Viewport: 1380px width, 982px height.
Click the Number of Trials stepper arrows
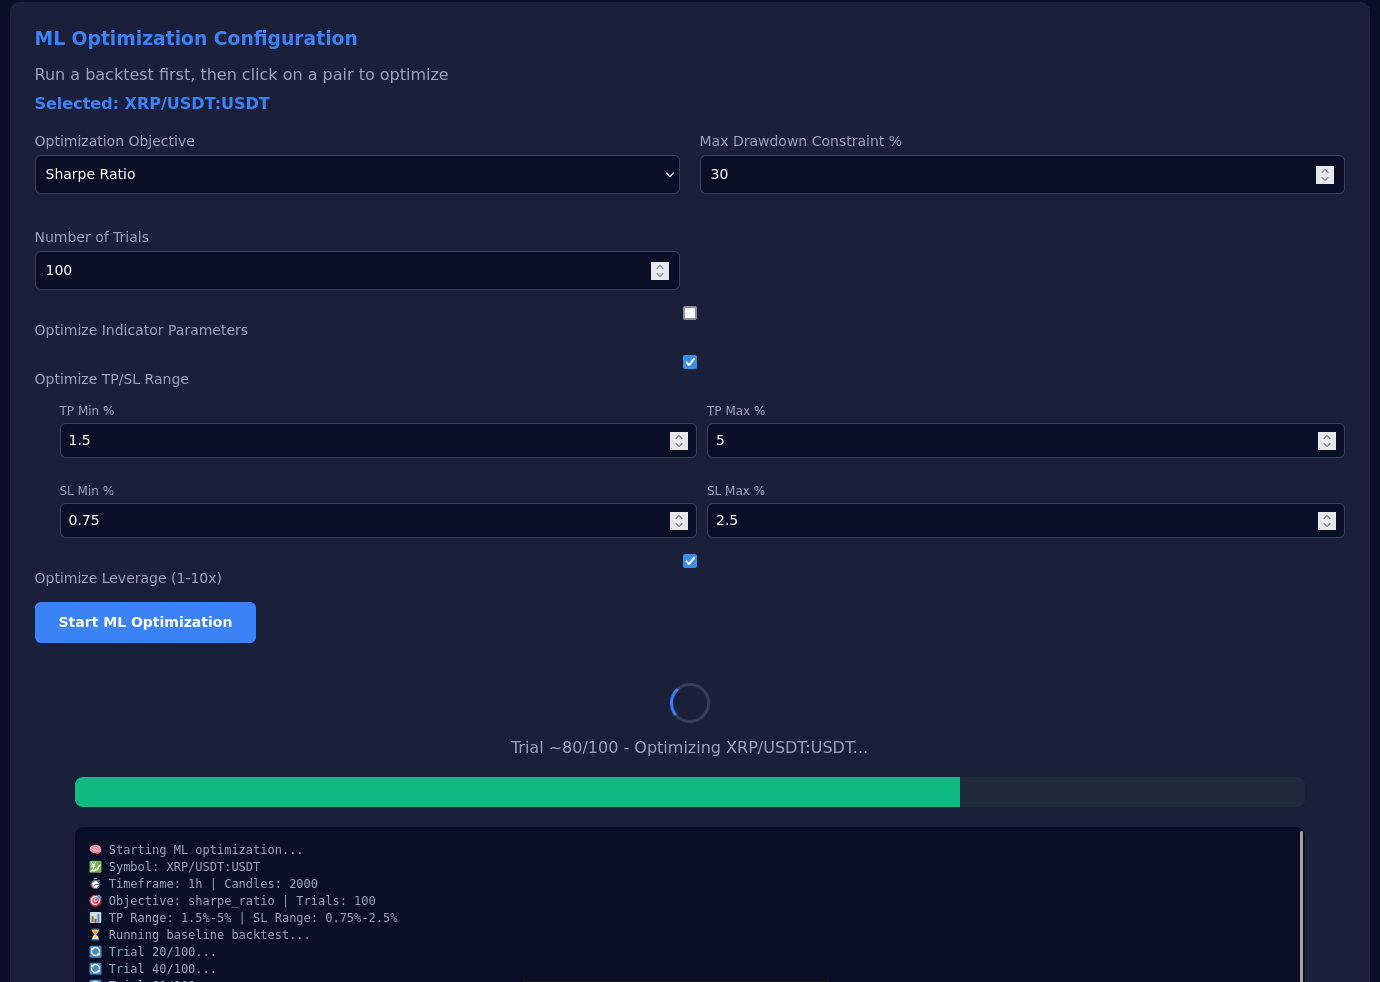(659, 271)
